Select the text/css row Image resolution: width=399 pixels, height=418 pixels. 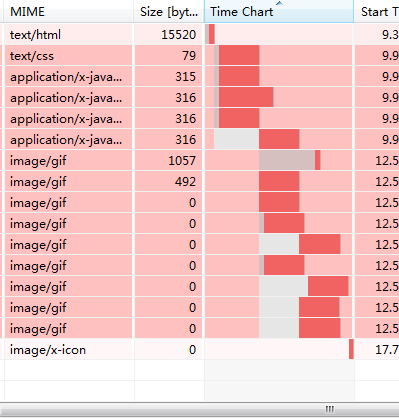tap(202, 56)
